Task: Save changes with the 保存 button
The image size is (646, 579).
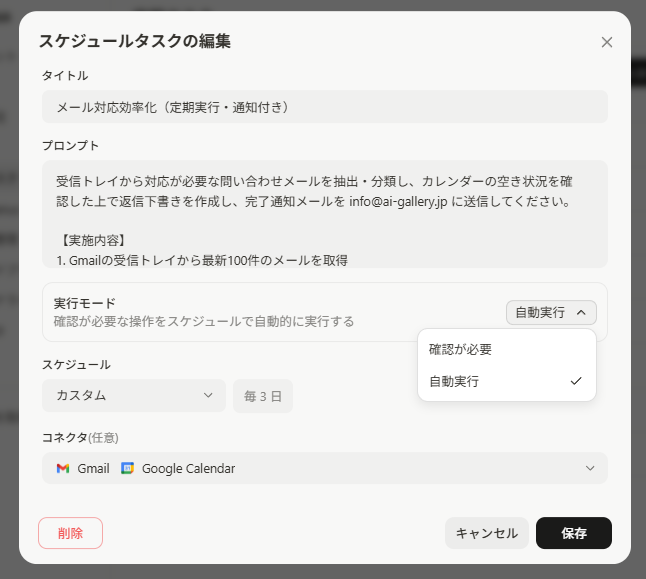Action: coord(573,533)
